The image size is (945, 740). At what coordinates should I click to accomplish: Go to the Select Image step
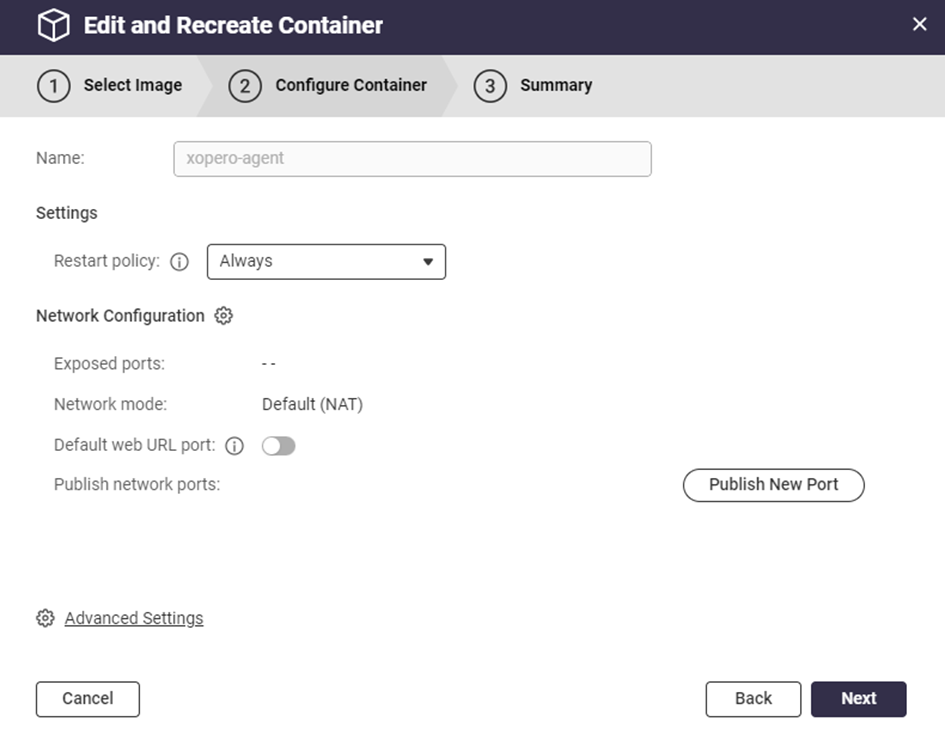point(132,86)
